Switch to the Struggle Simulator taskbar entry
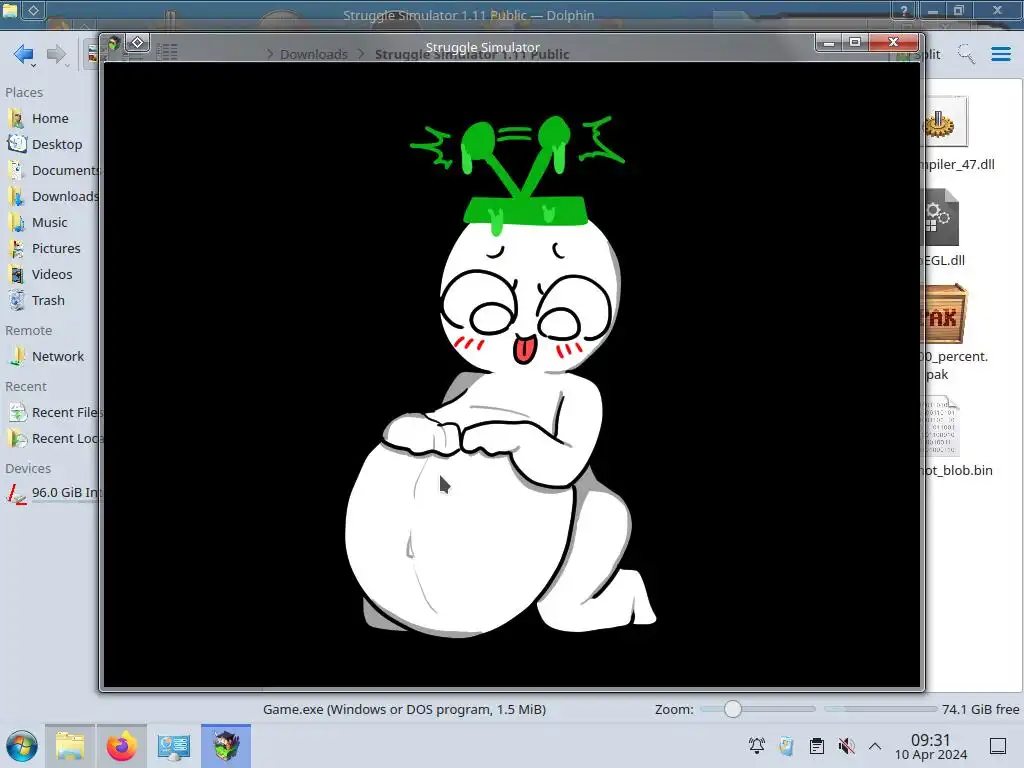 point(226,746)
